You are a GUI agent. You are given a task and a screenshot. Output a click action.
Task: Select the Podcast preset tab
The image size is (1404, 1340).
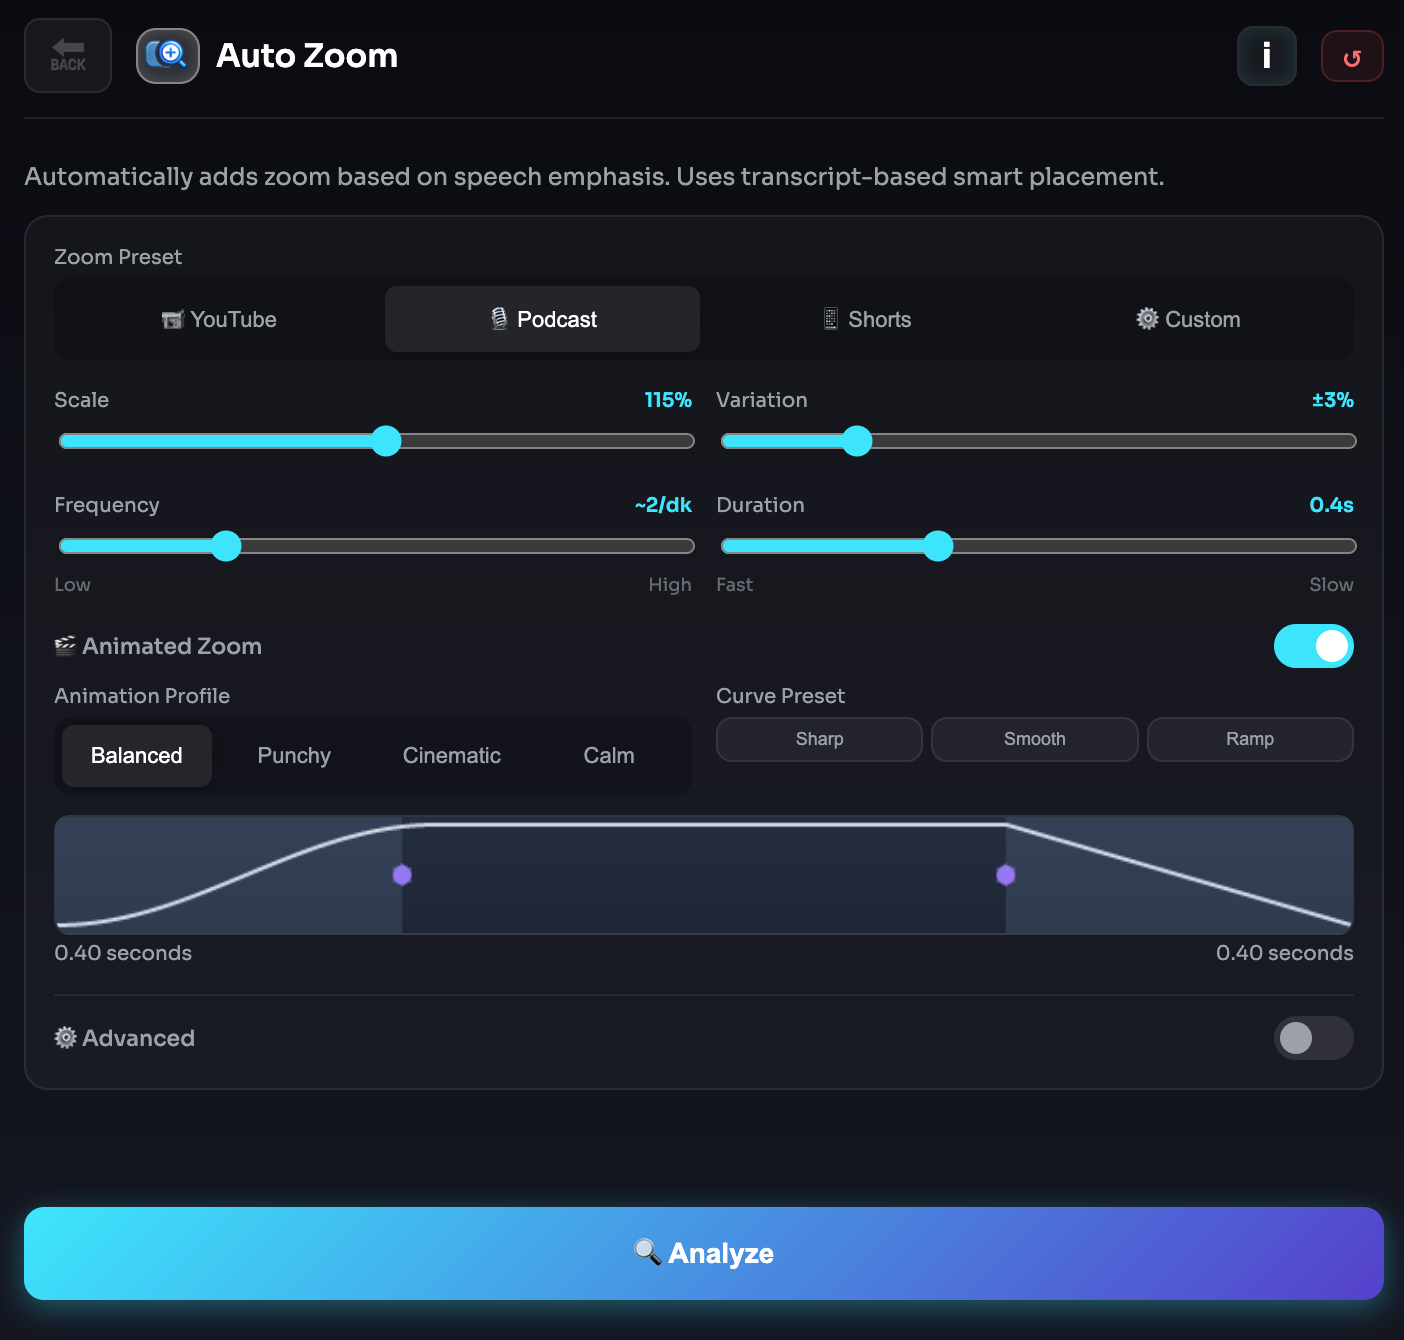tap(543, 320)
